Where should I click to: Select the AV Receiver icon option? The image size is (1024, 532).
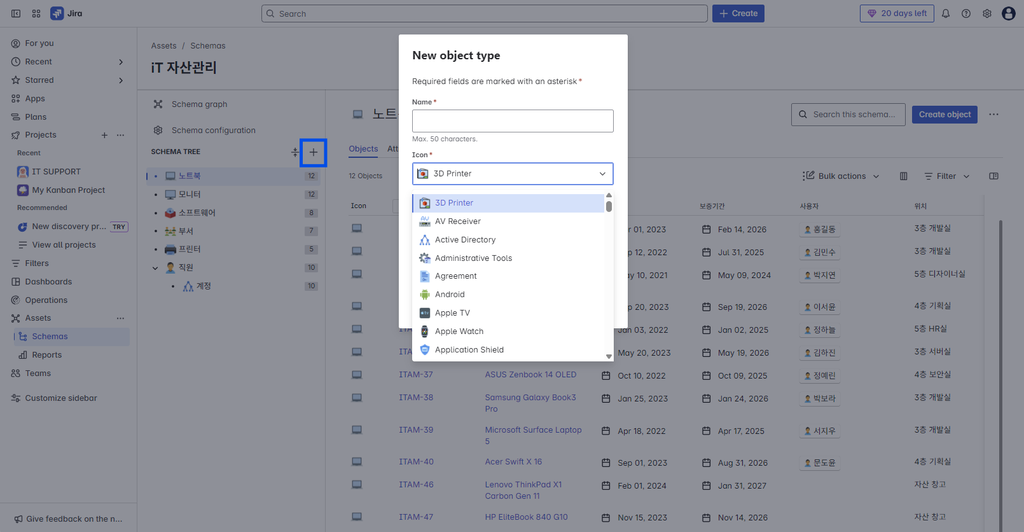click(508, 221)
